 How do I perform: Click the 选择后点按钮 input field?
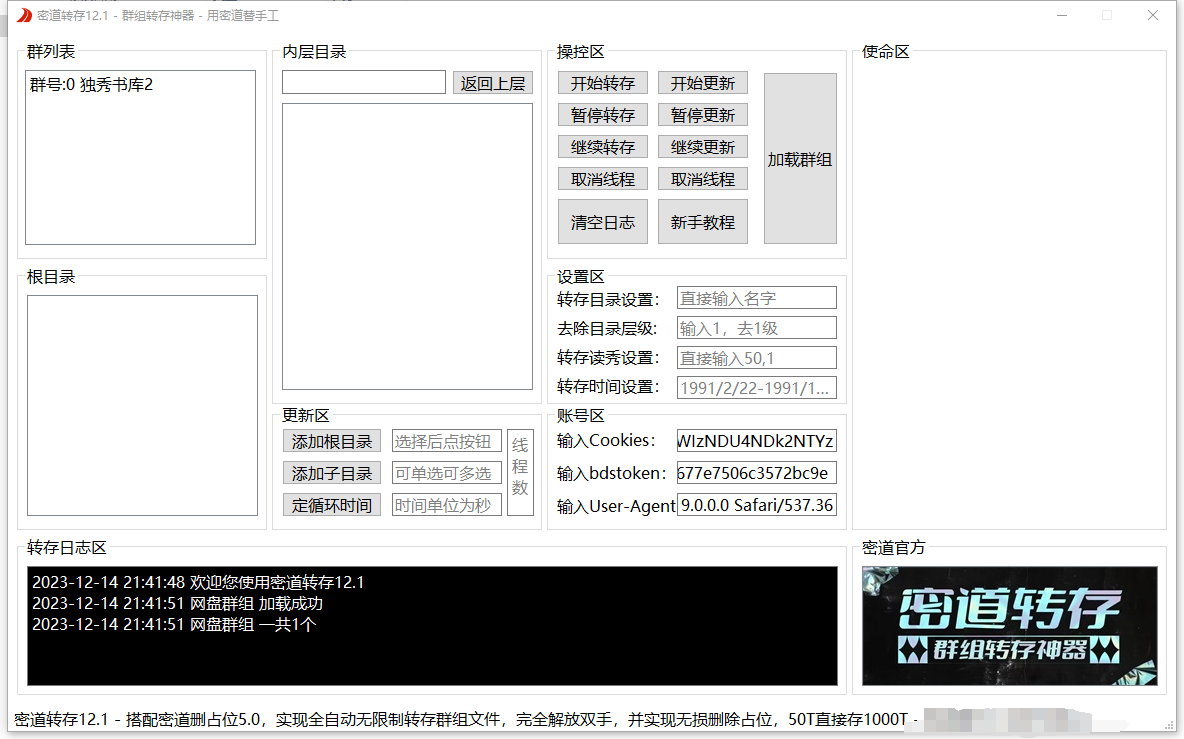pos(446,442)
